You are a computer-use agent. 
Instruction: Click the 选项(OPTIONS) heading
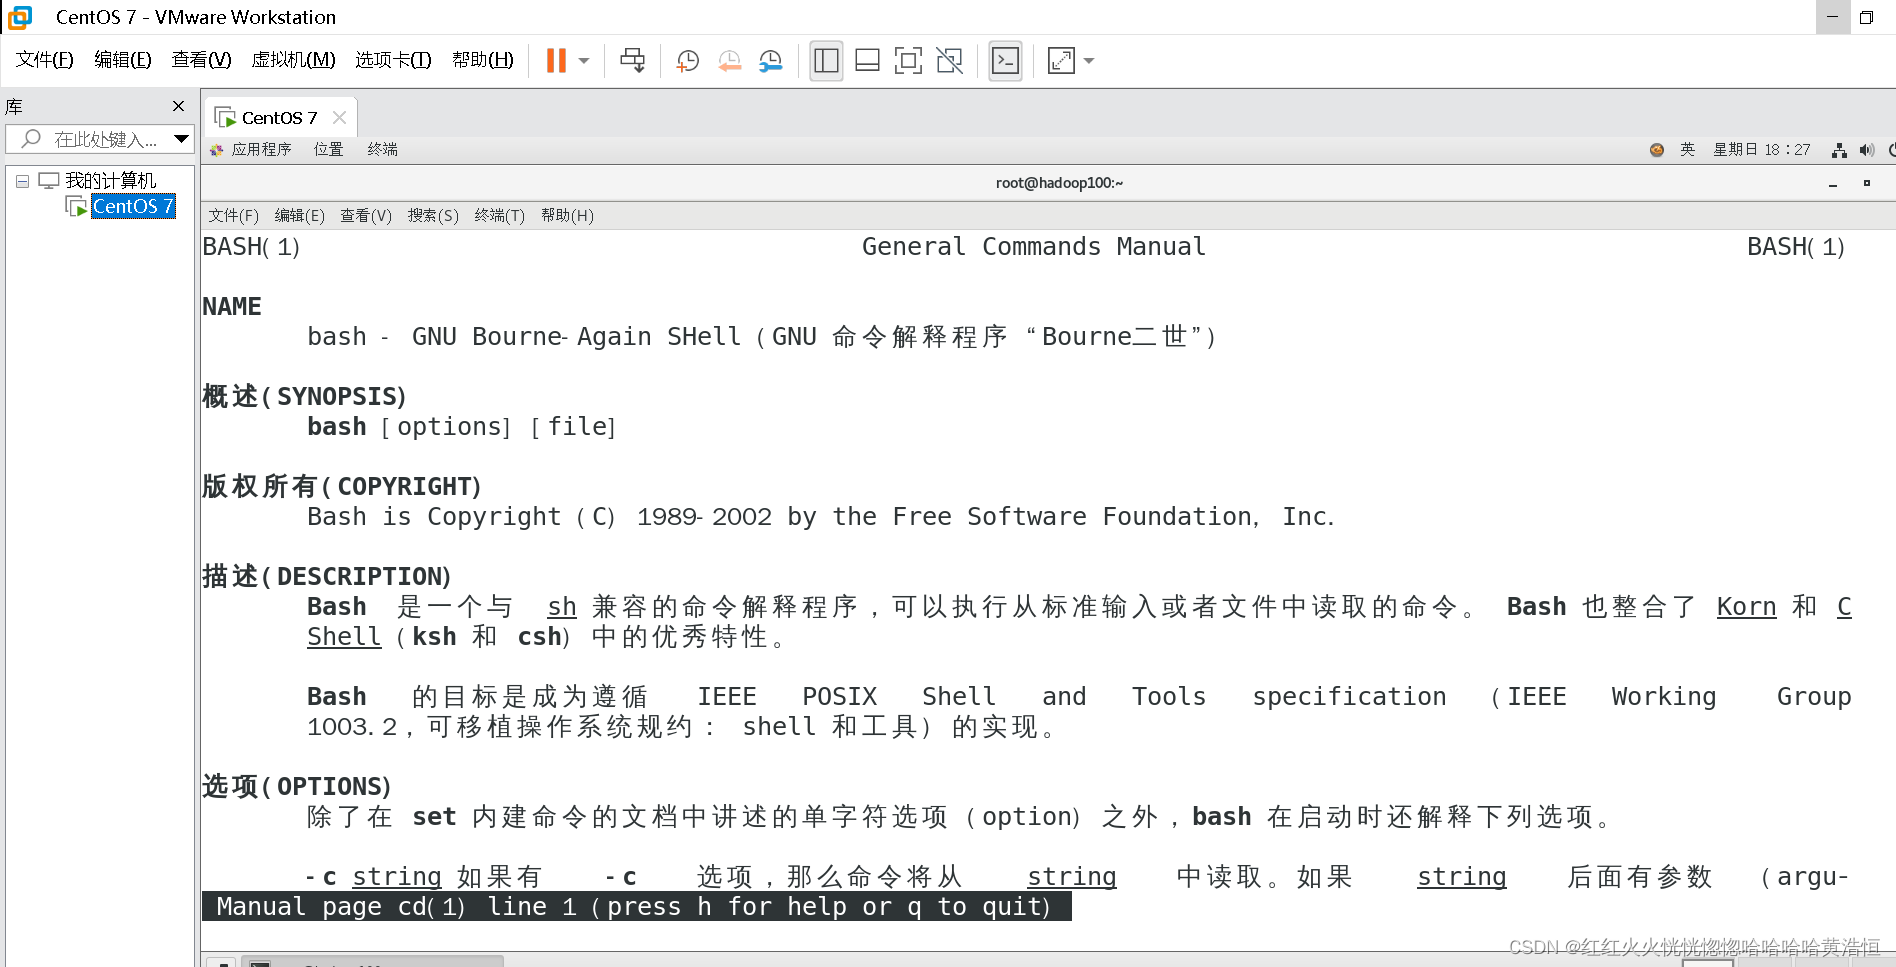point(297,787)
